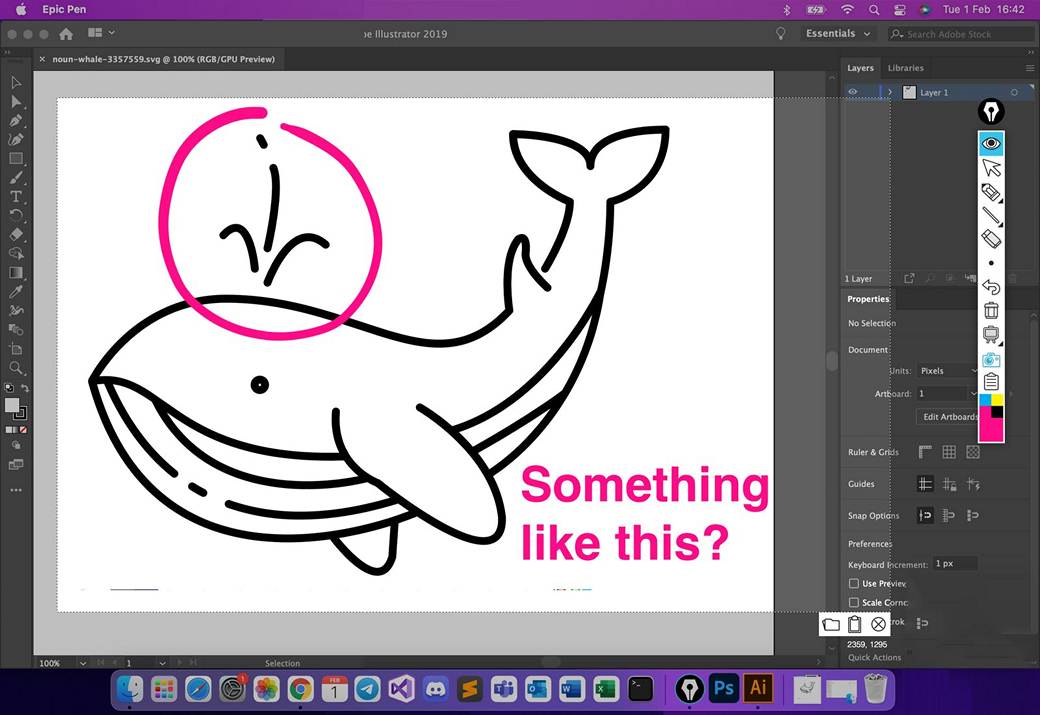Enable the Scale Corners checkbox
The image size is (1040, 715).
click(x=854, y=602)
